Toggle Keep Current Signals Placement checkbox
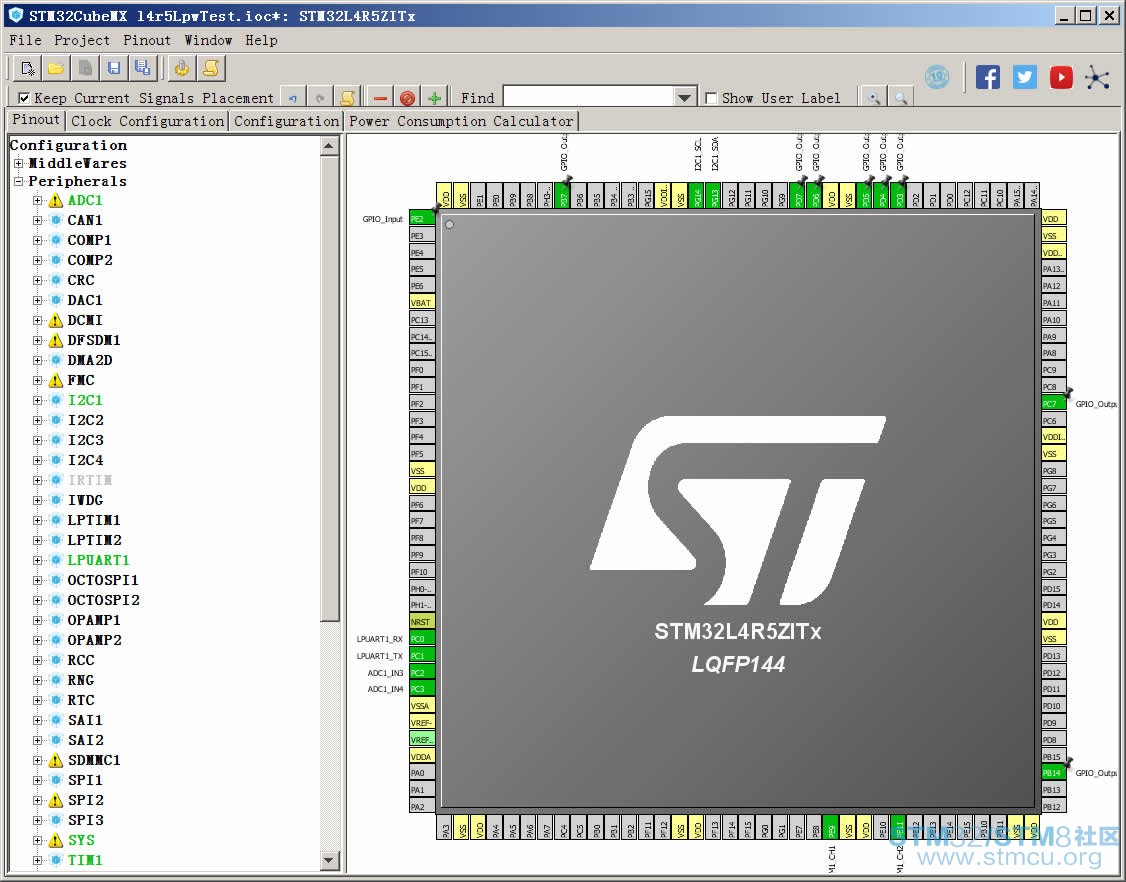The height and width of the screenshot is (882, 1126). coord(24,98)
